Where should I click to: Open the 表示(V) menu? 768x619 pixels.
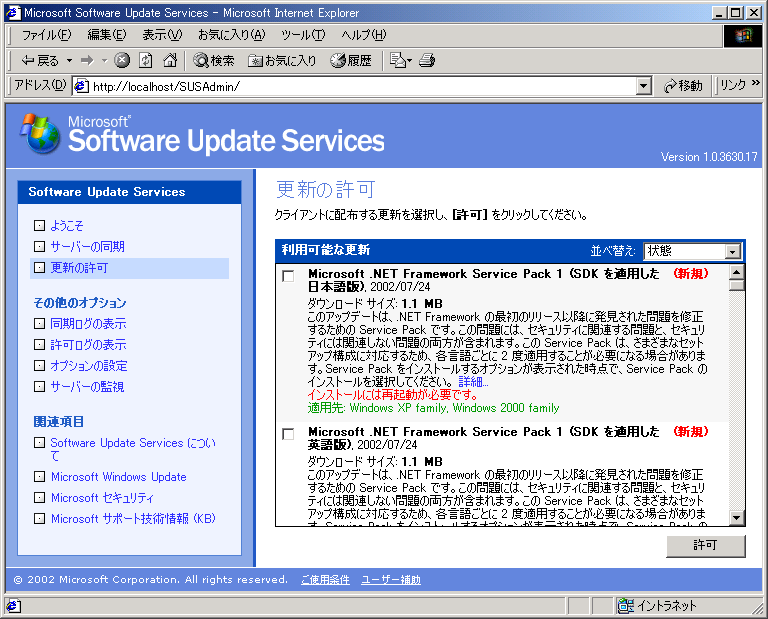162,35
